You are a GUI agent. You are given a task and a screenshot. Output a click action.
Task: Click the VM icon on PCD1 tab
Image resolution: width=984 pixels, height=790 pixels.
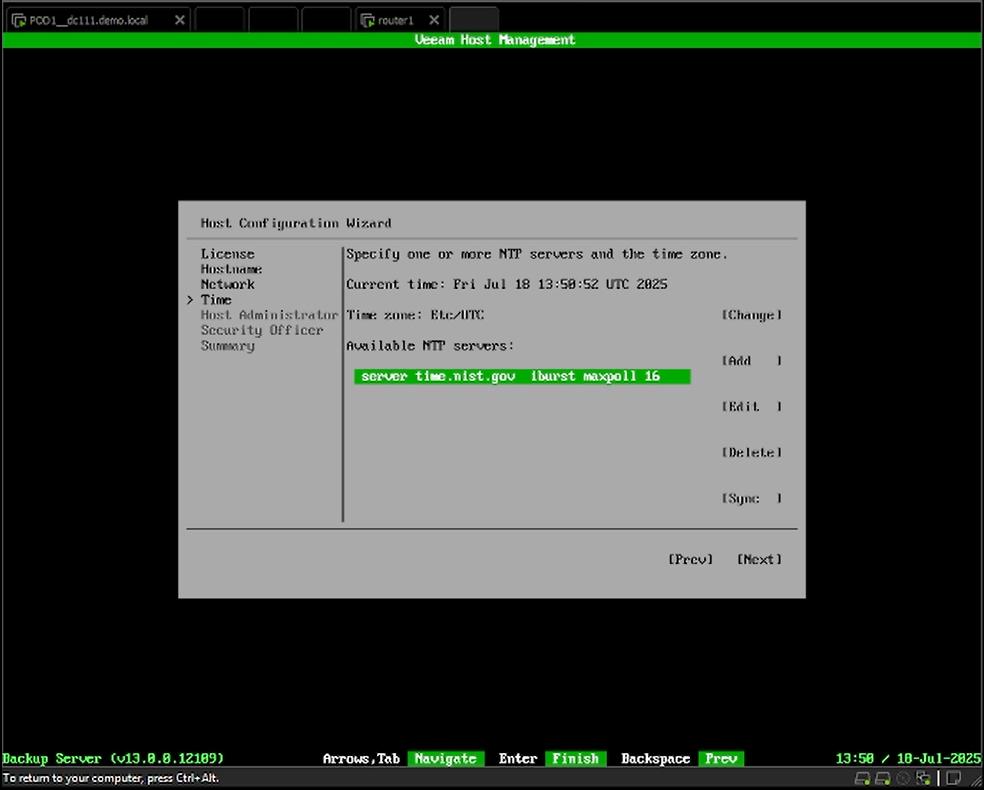pyautogui.click(x=18, y=20)
